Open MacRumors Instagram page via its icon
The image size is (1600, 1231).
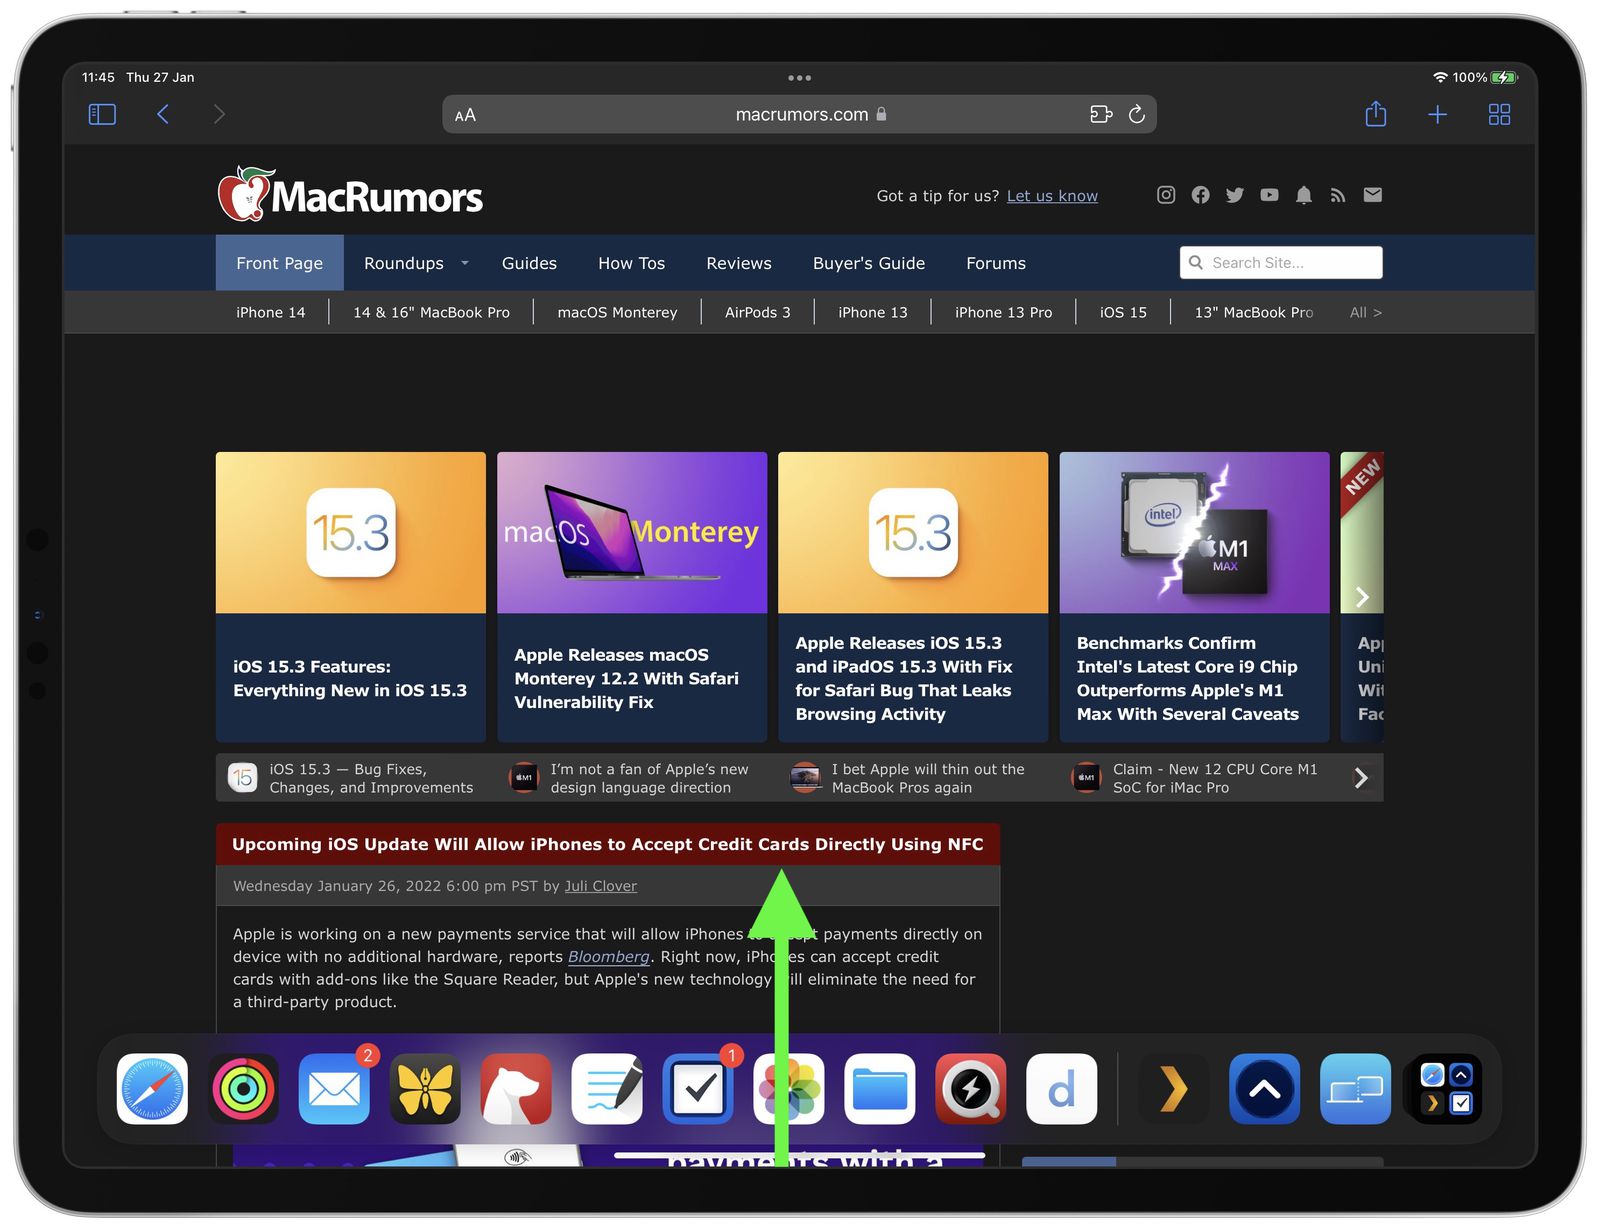click(1165, 195)
